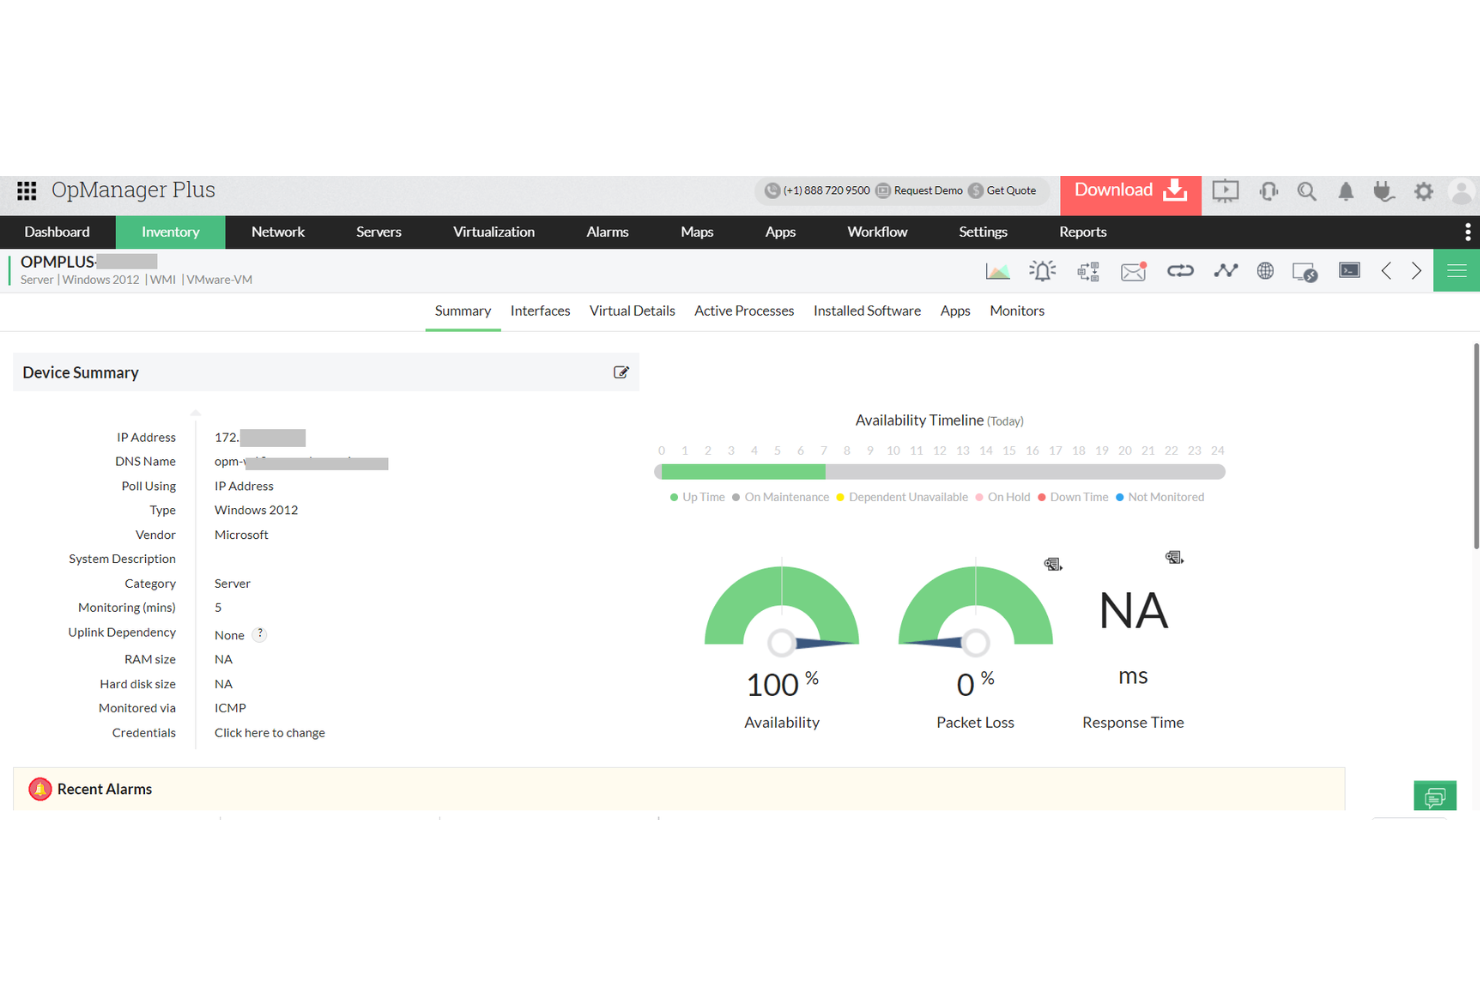Open the monitoring graph zigzag icon

tap(1226, 270)
